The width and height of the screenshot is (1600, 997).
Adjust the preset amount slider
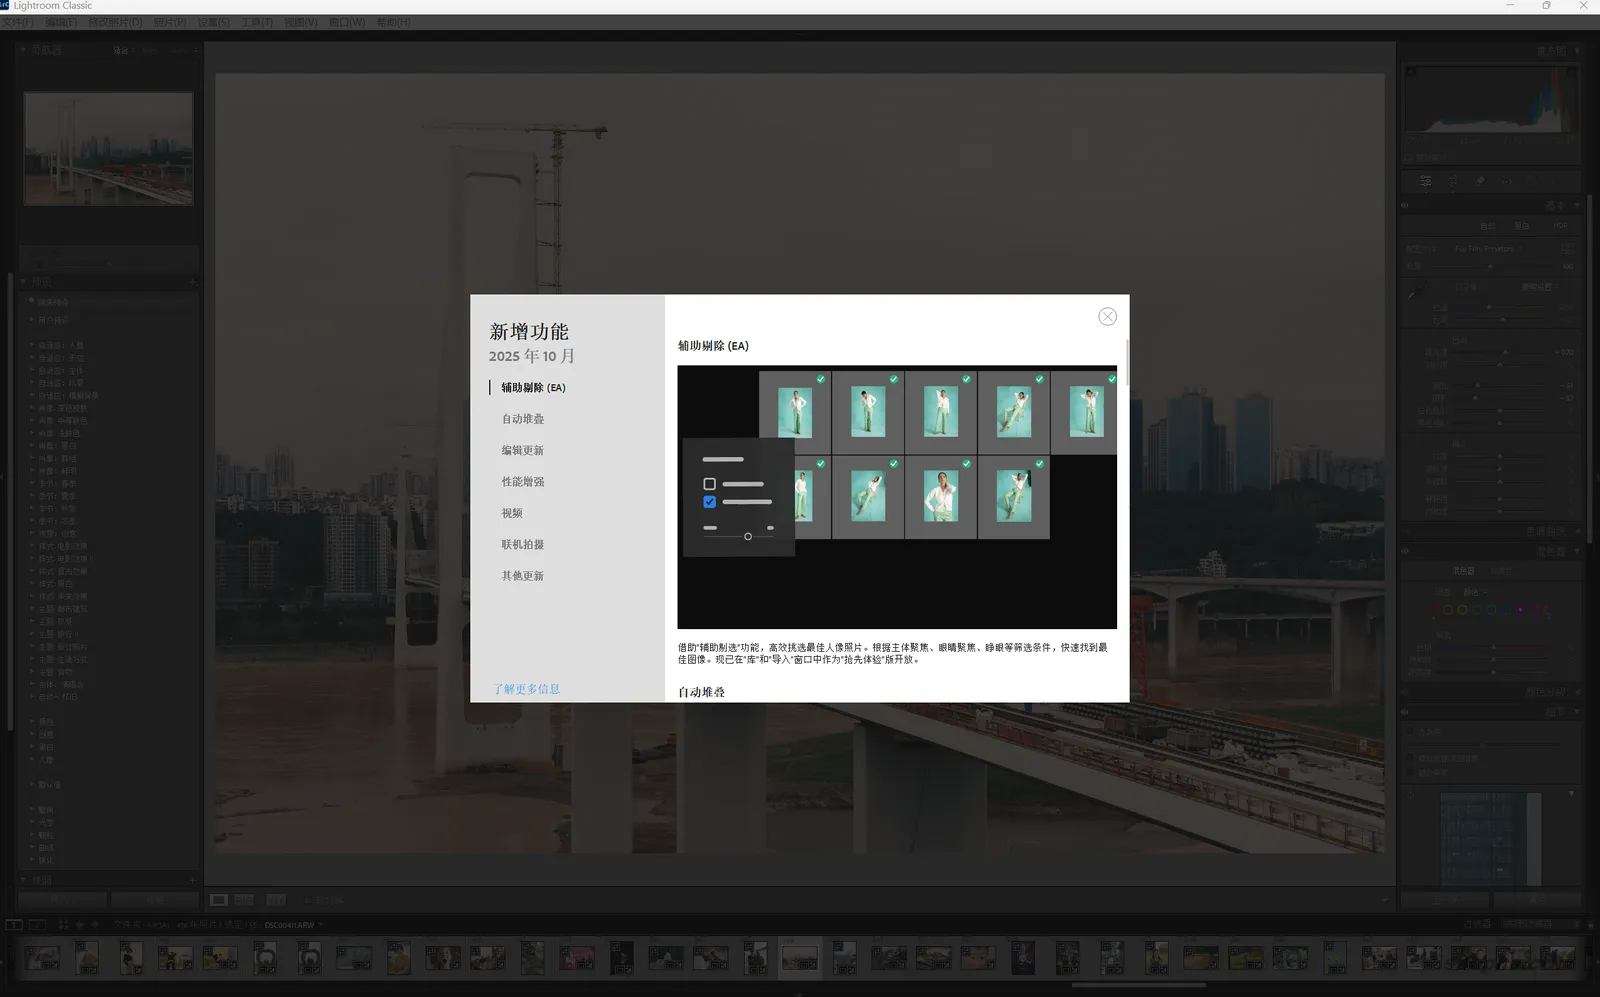pos(1490,266)
